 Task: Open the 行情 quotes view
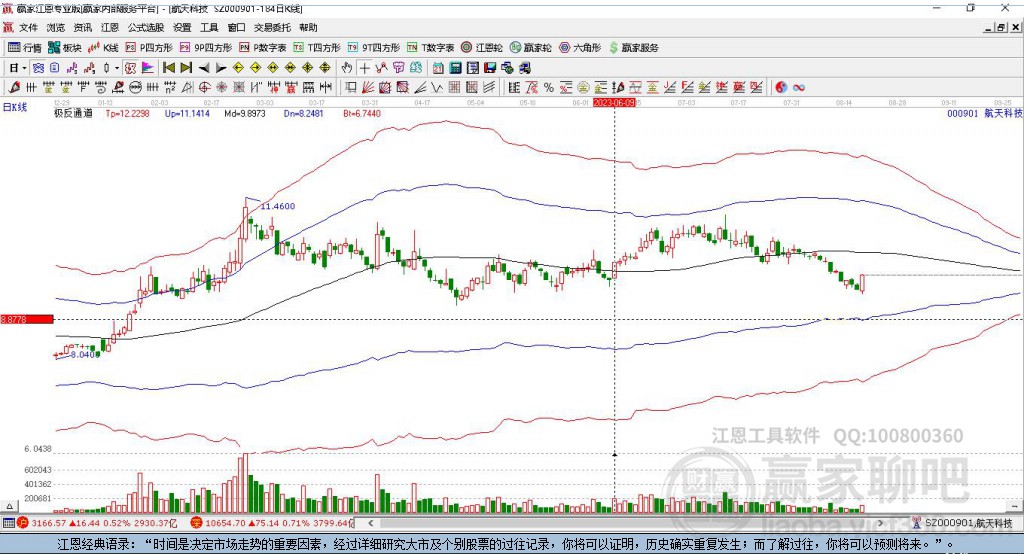click(25, 48)
